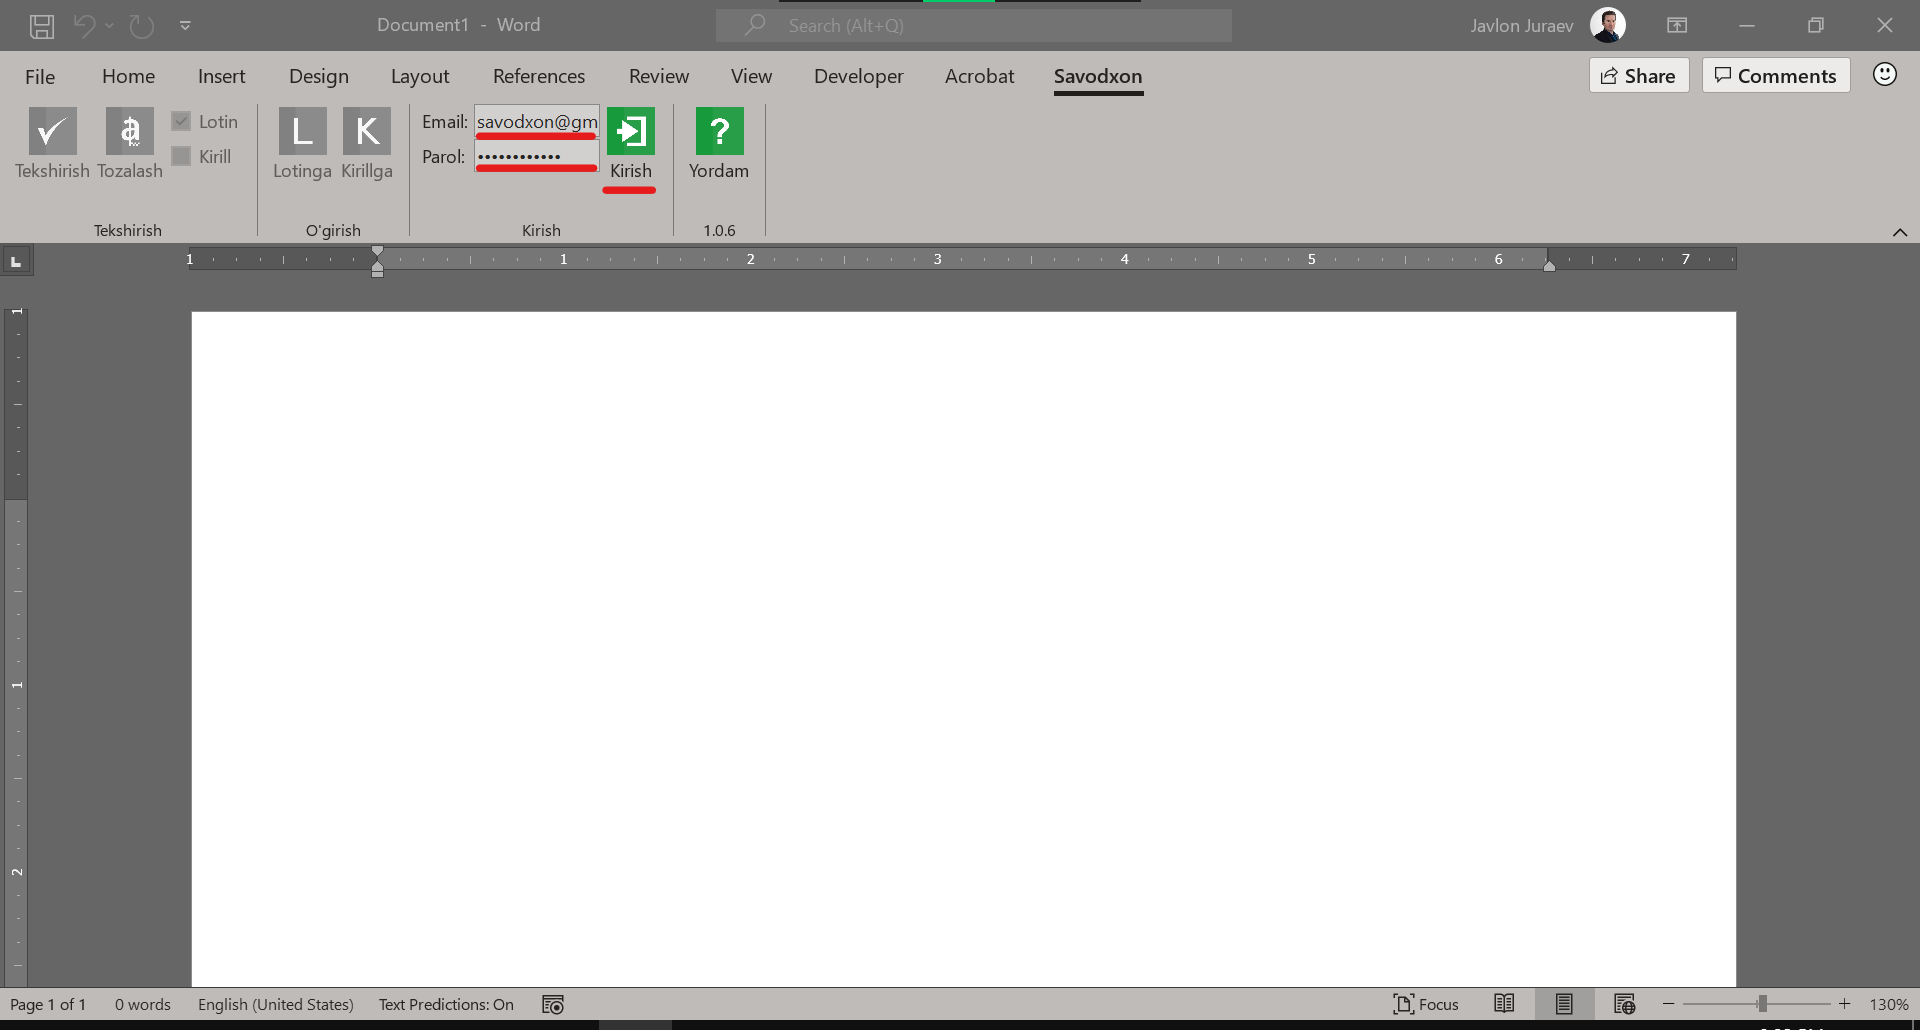Open the feedback smiley face icon
The height and width of the screenshot is (1030, 1920).
1884,75
